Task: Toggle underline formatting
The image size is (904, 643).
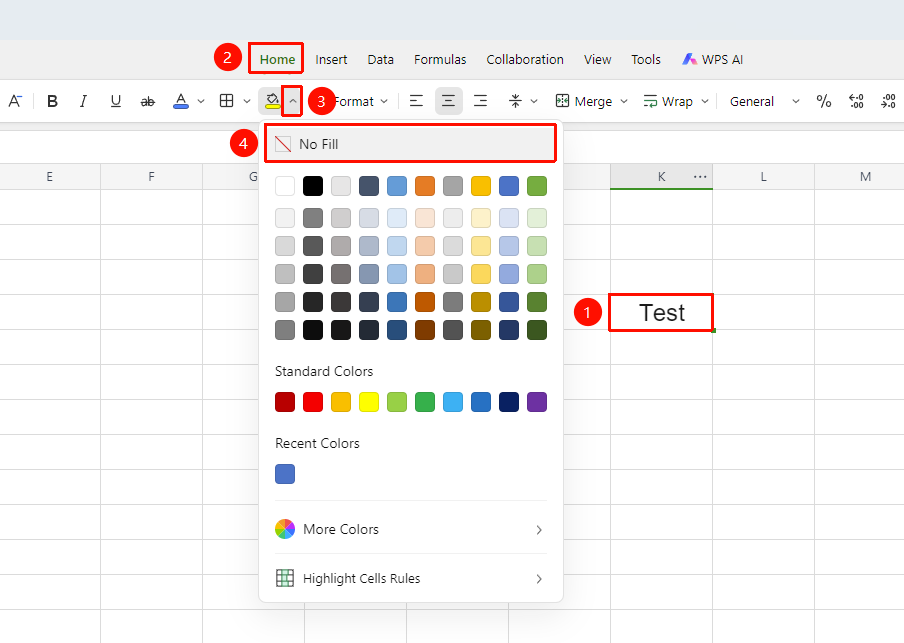Action: (115, 101)
